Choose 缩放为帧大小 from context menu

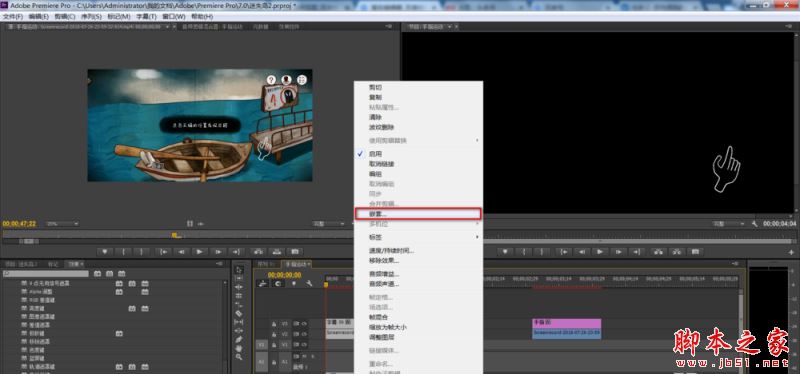coord(418,327)
